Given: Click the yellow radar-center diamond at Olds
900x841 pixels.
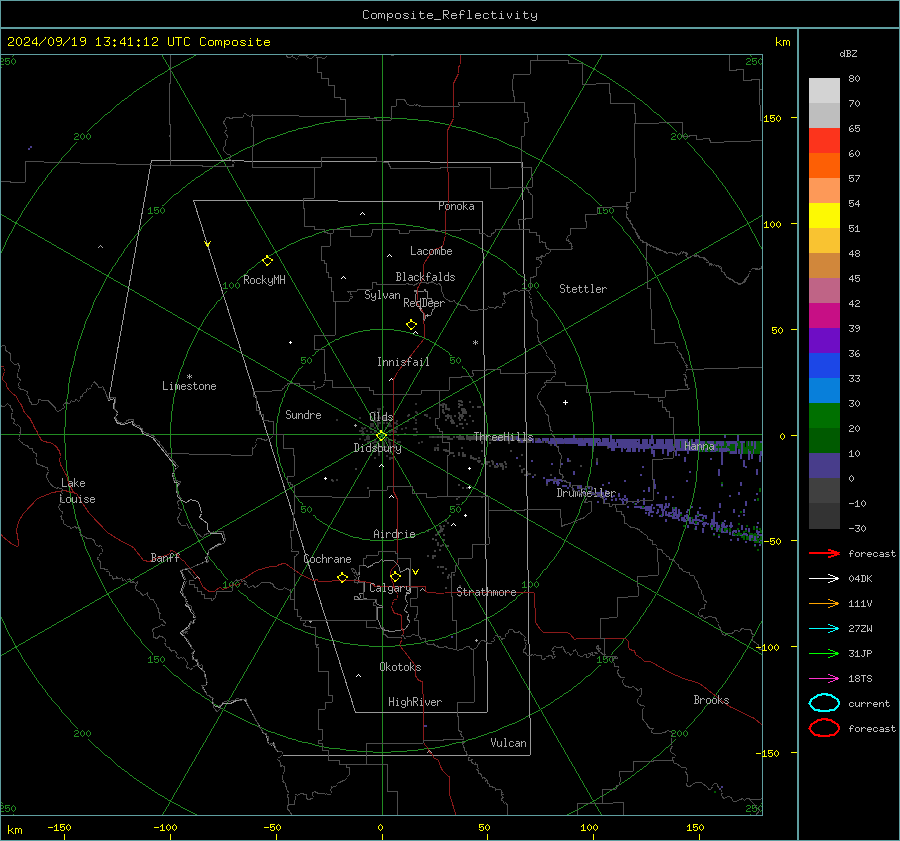Looking at the screenshot, I should pyautogui.click(x=381, y=436).
